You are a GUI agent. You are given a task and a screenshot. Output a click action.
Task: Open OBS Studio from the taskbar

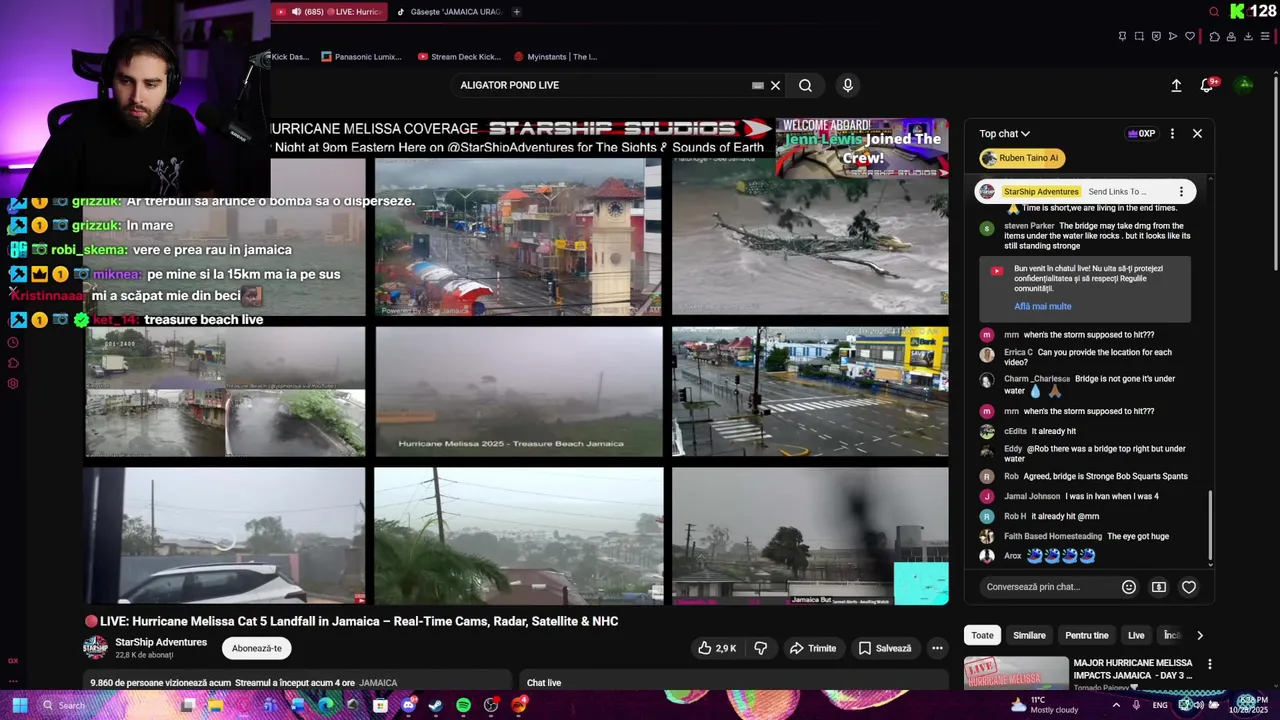tap(491, 705)
